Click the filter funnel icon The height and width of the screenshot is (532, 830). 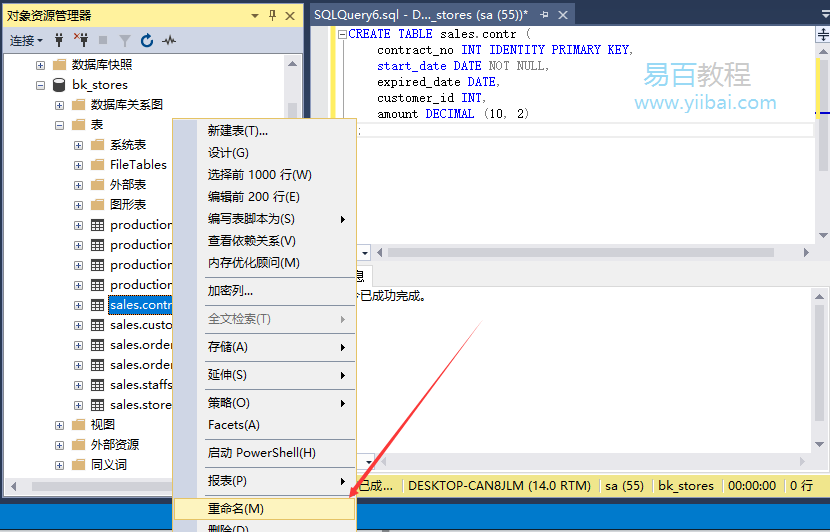point(125,40)
